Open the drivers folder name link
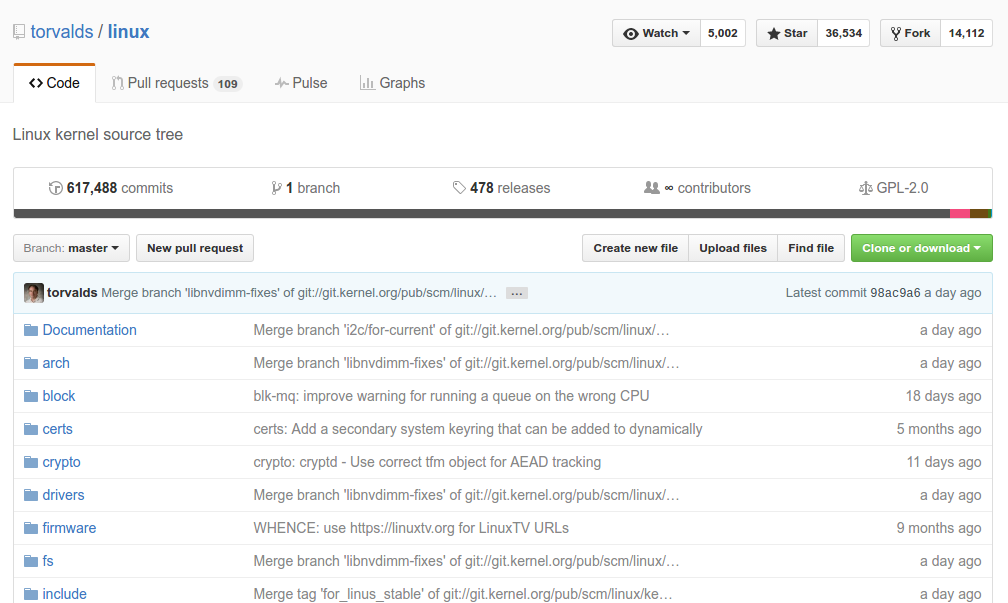Screen dimensions: 1008x603 (63, 495)
